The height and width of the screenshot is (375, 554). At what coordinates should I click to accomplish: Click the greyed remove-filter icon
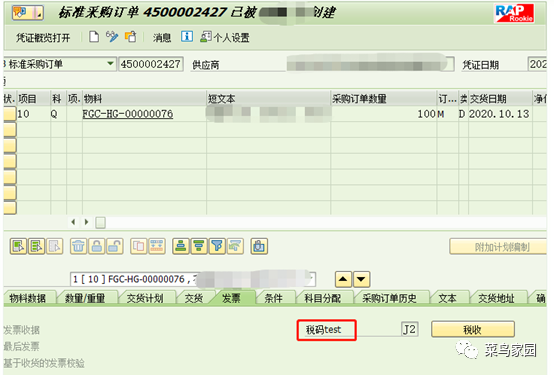235,246
